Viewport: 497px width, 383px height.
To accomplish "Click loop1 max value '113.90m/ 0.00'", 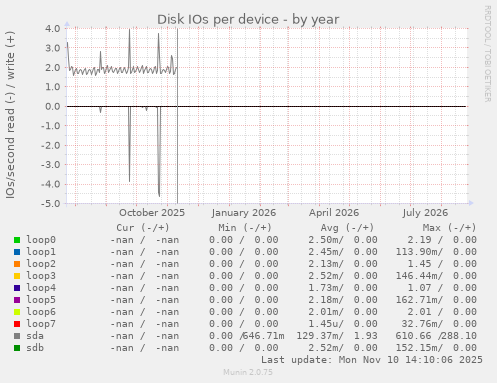I will tap(436, 252).
